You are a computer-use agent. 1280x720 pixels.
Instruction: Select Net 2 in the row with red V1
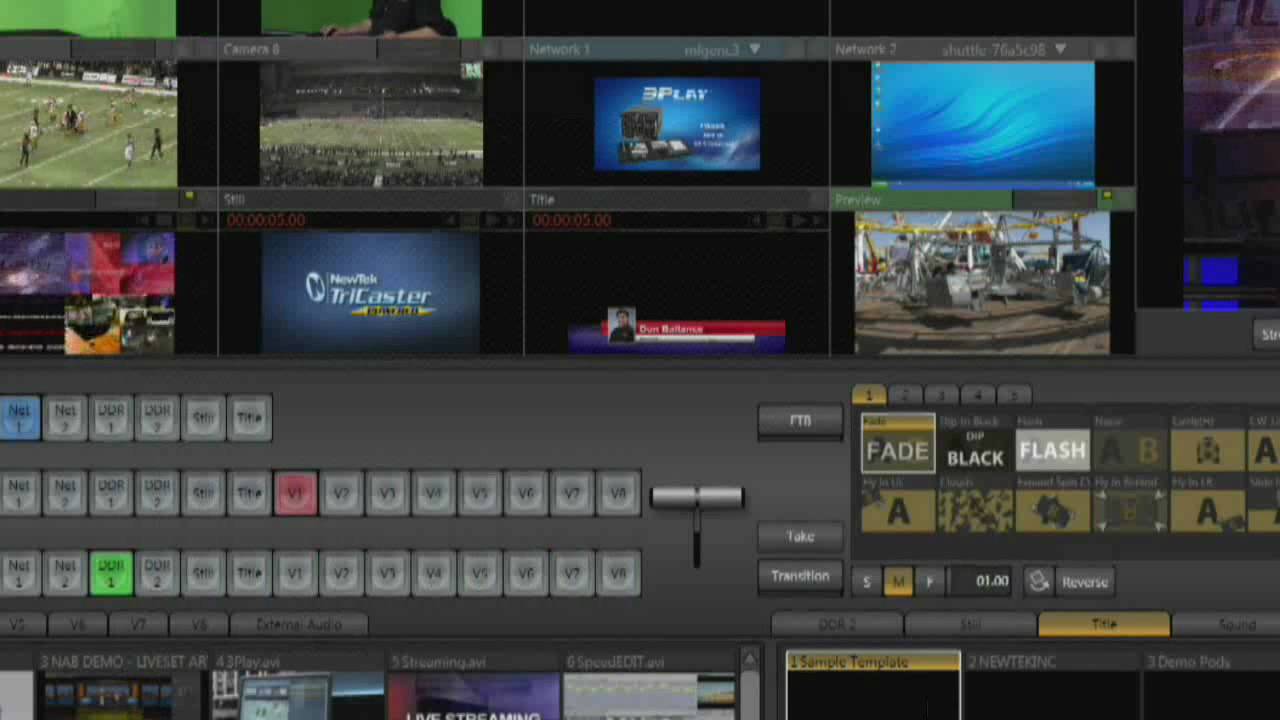[x=65, y=493]
